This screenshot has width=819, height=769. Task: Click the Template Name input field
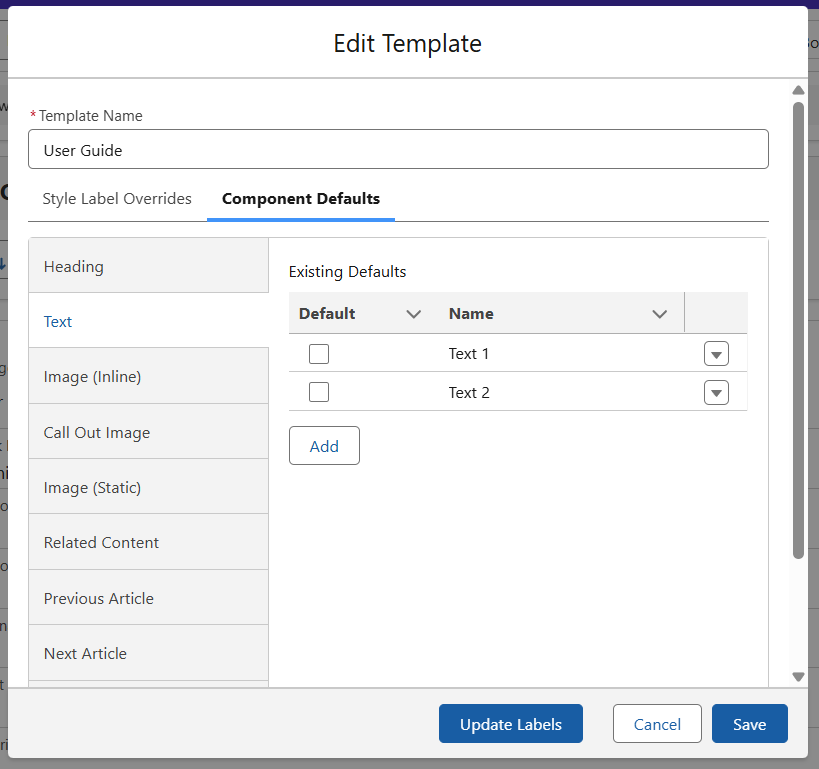click(x=398, y=150)
